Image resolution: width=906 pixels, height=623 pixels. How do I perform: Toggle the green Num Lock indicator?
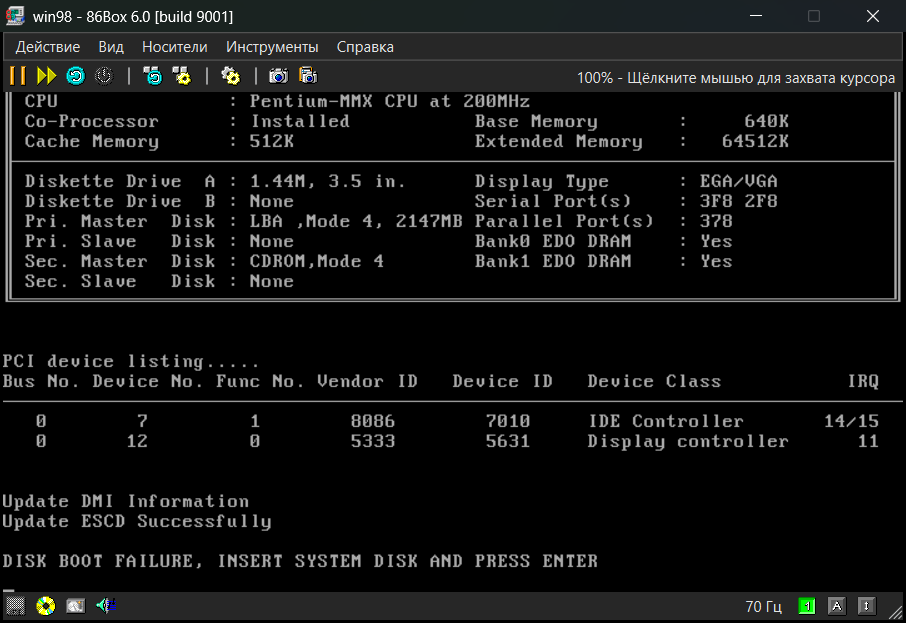pyautogui.click(x=807, y=606)
